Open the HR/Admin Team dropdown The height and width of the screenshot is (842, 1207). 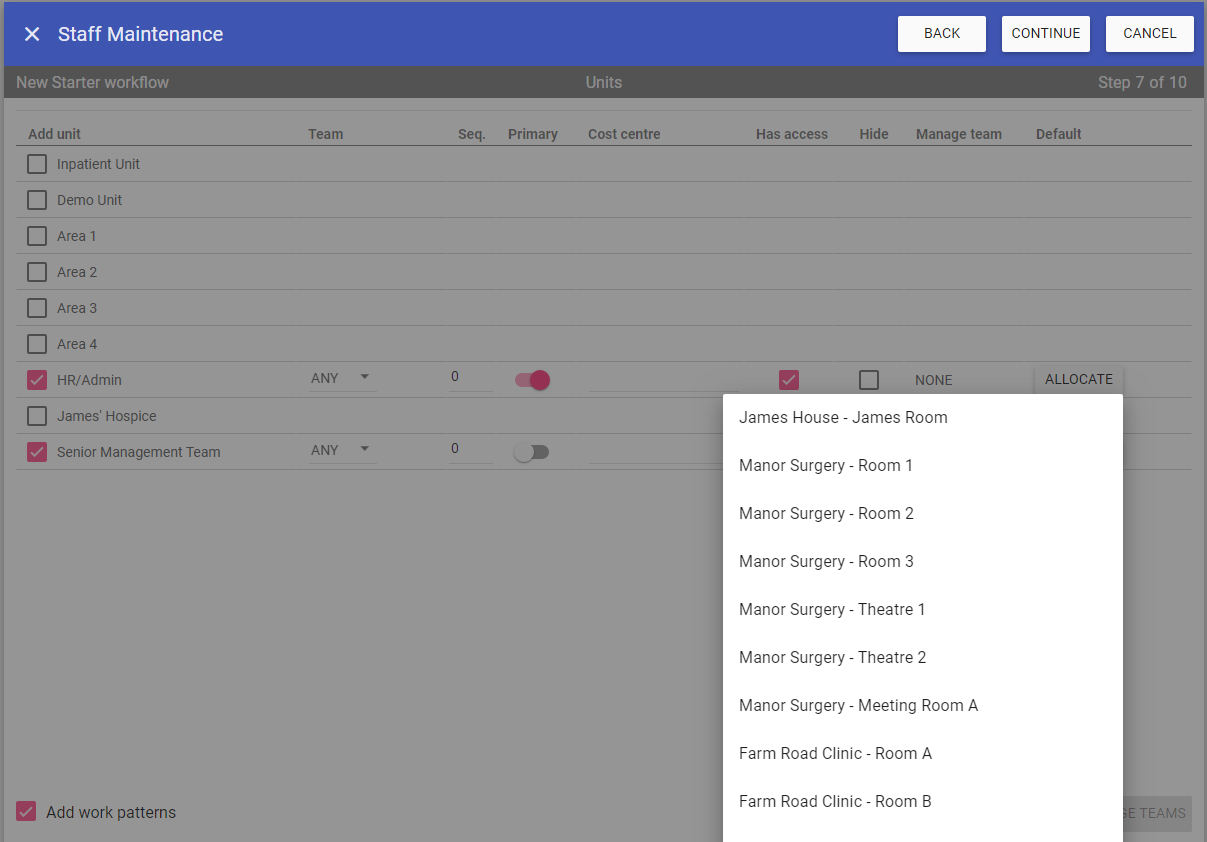click(x=341, y=378)
